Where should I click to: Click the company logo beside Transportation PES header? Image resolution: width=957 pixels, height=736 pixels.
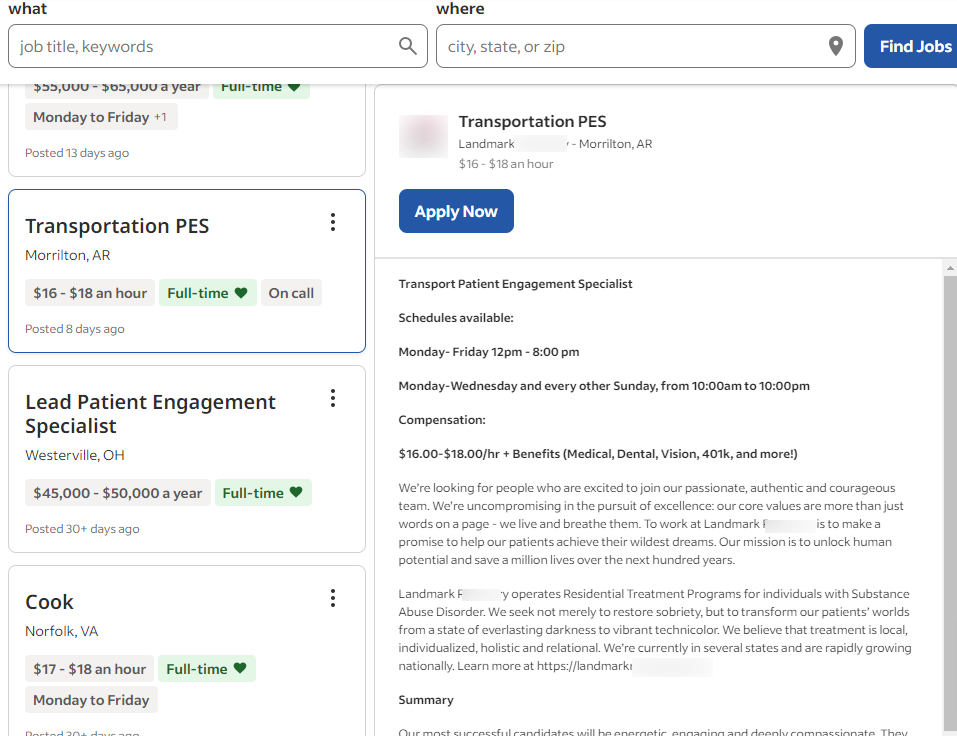coord(423,137)
